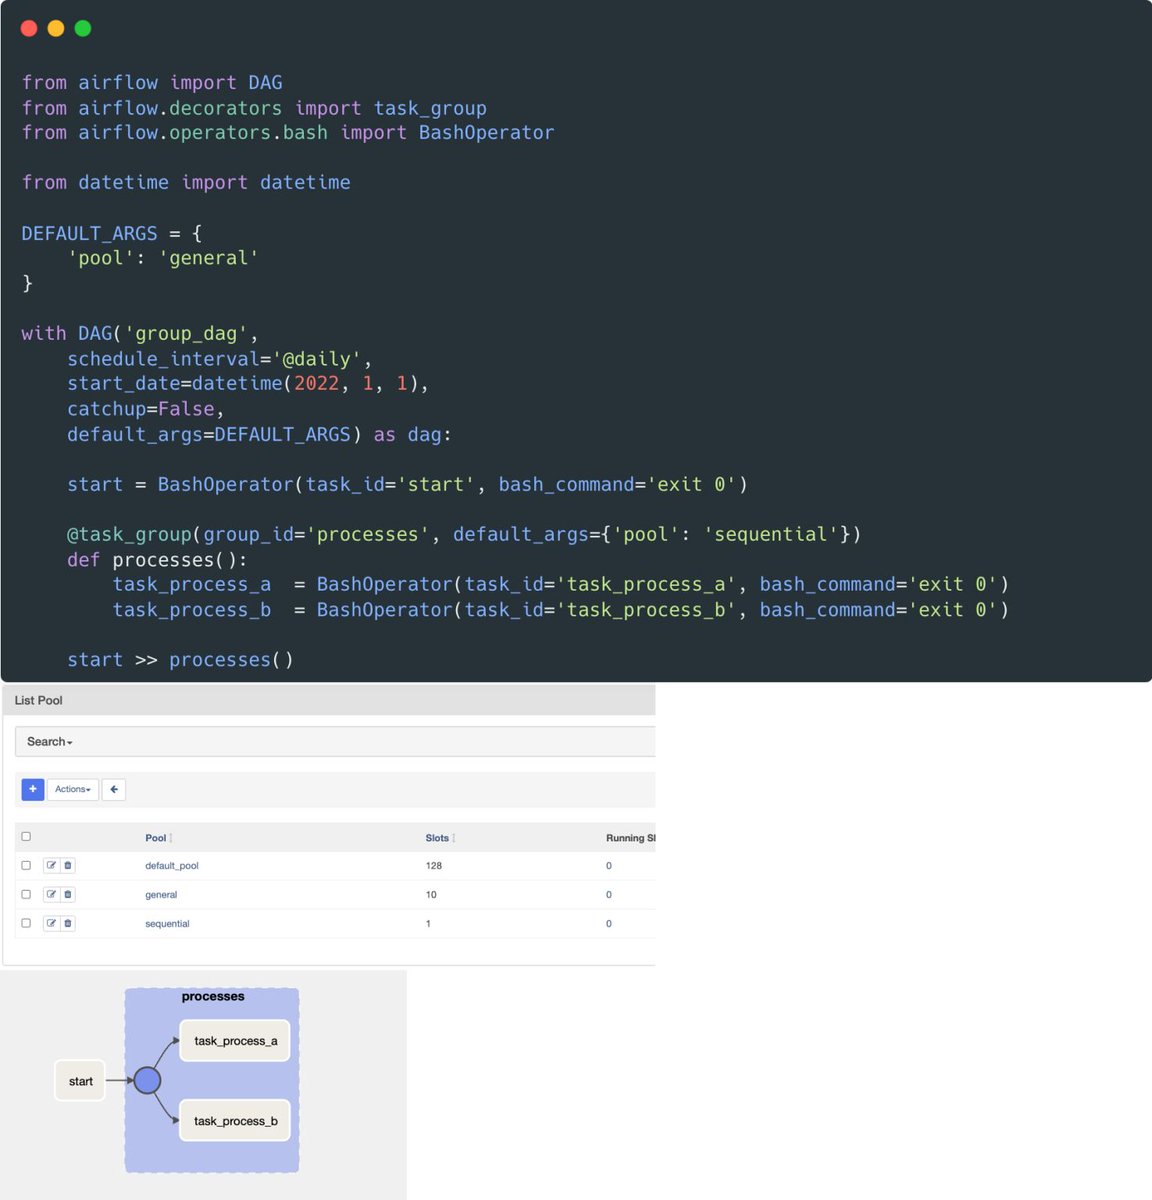Delete the sequential pool record
1152x1200 pixels.
(x=68, y=923)
